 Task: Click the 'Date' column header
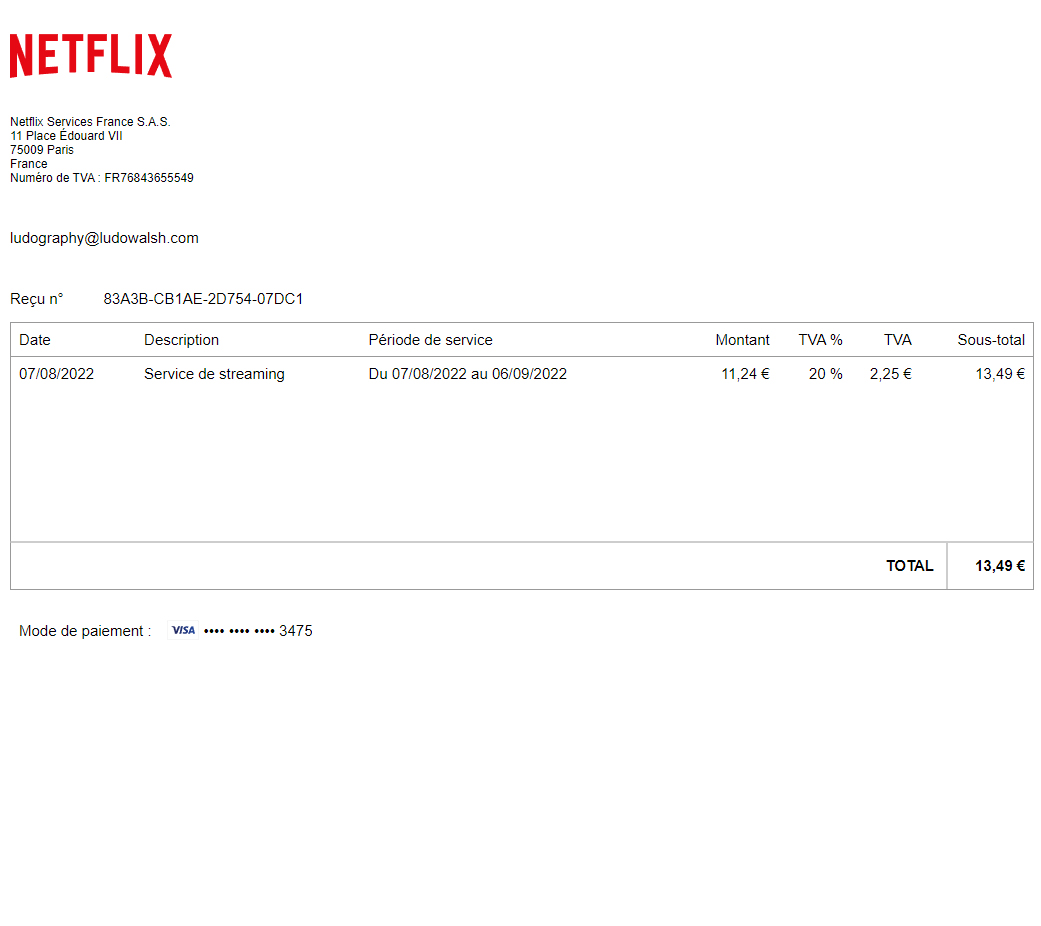click(35, 340)
